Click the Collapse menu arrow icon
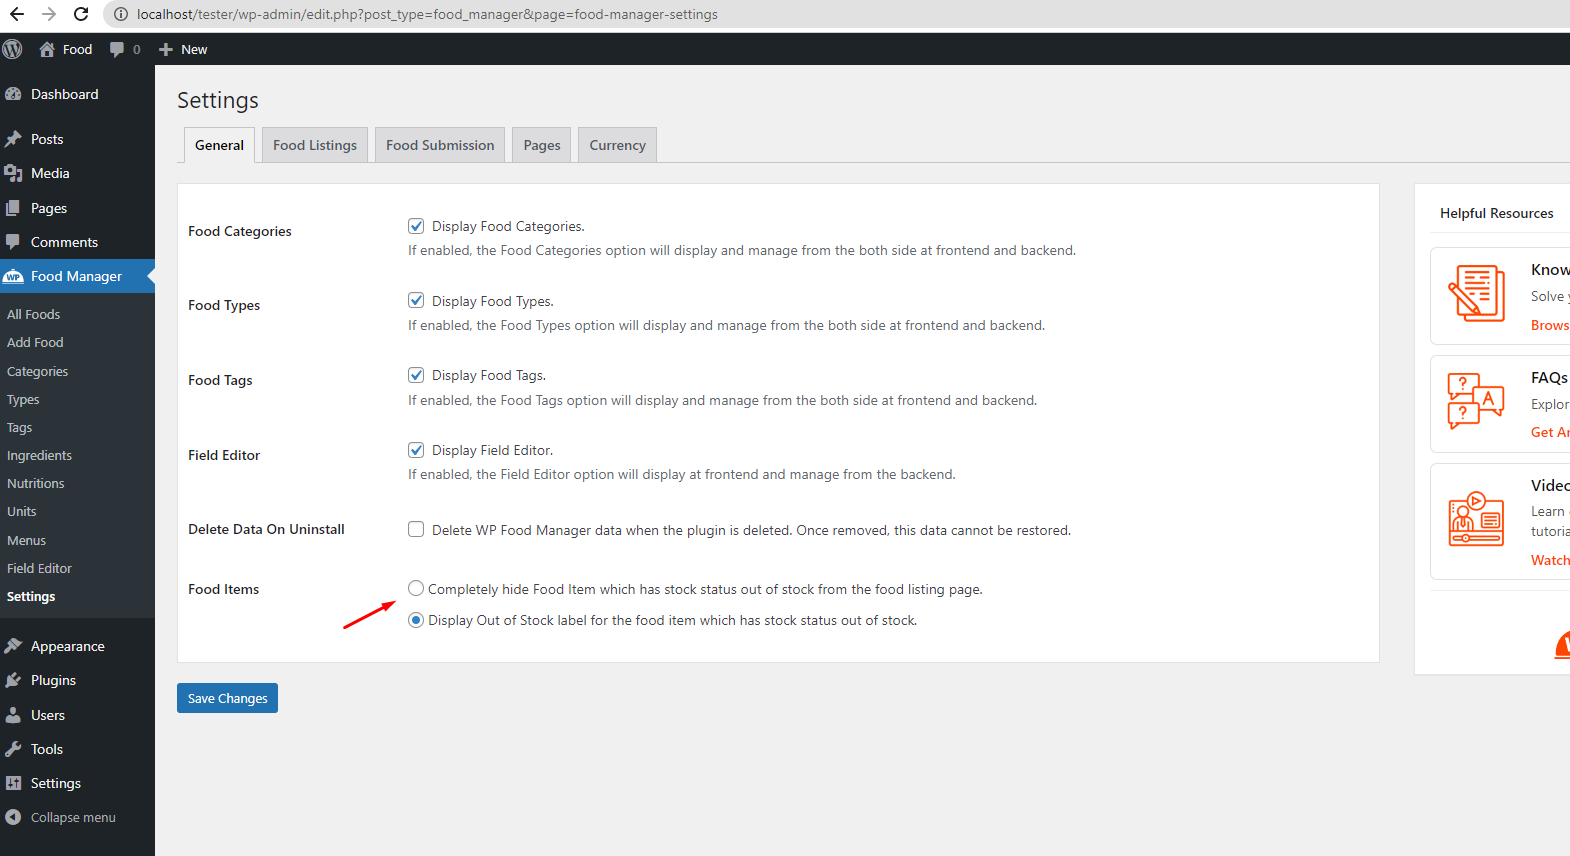 click(13, 817)
